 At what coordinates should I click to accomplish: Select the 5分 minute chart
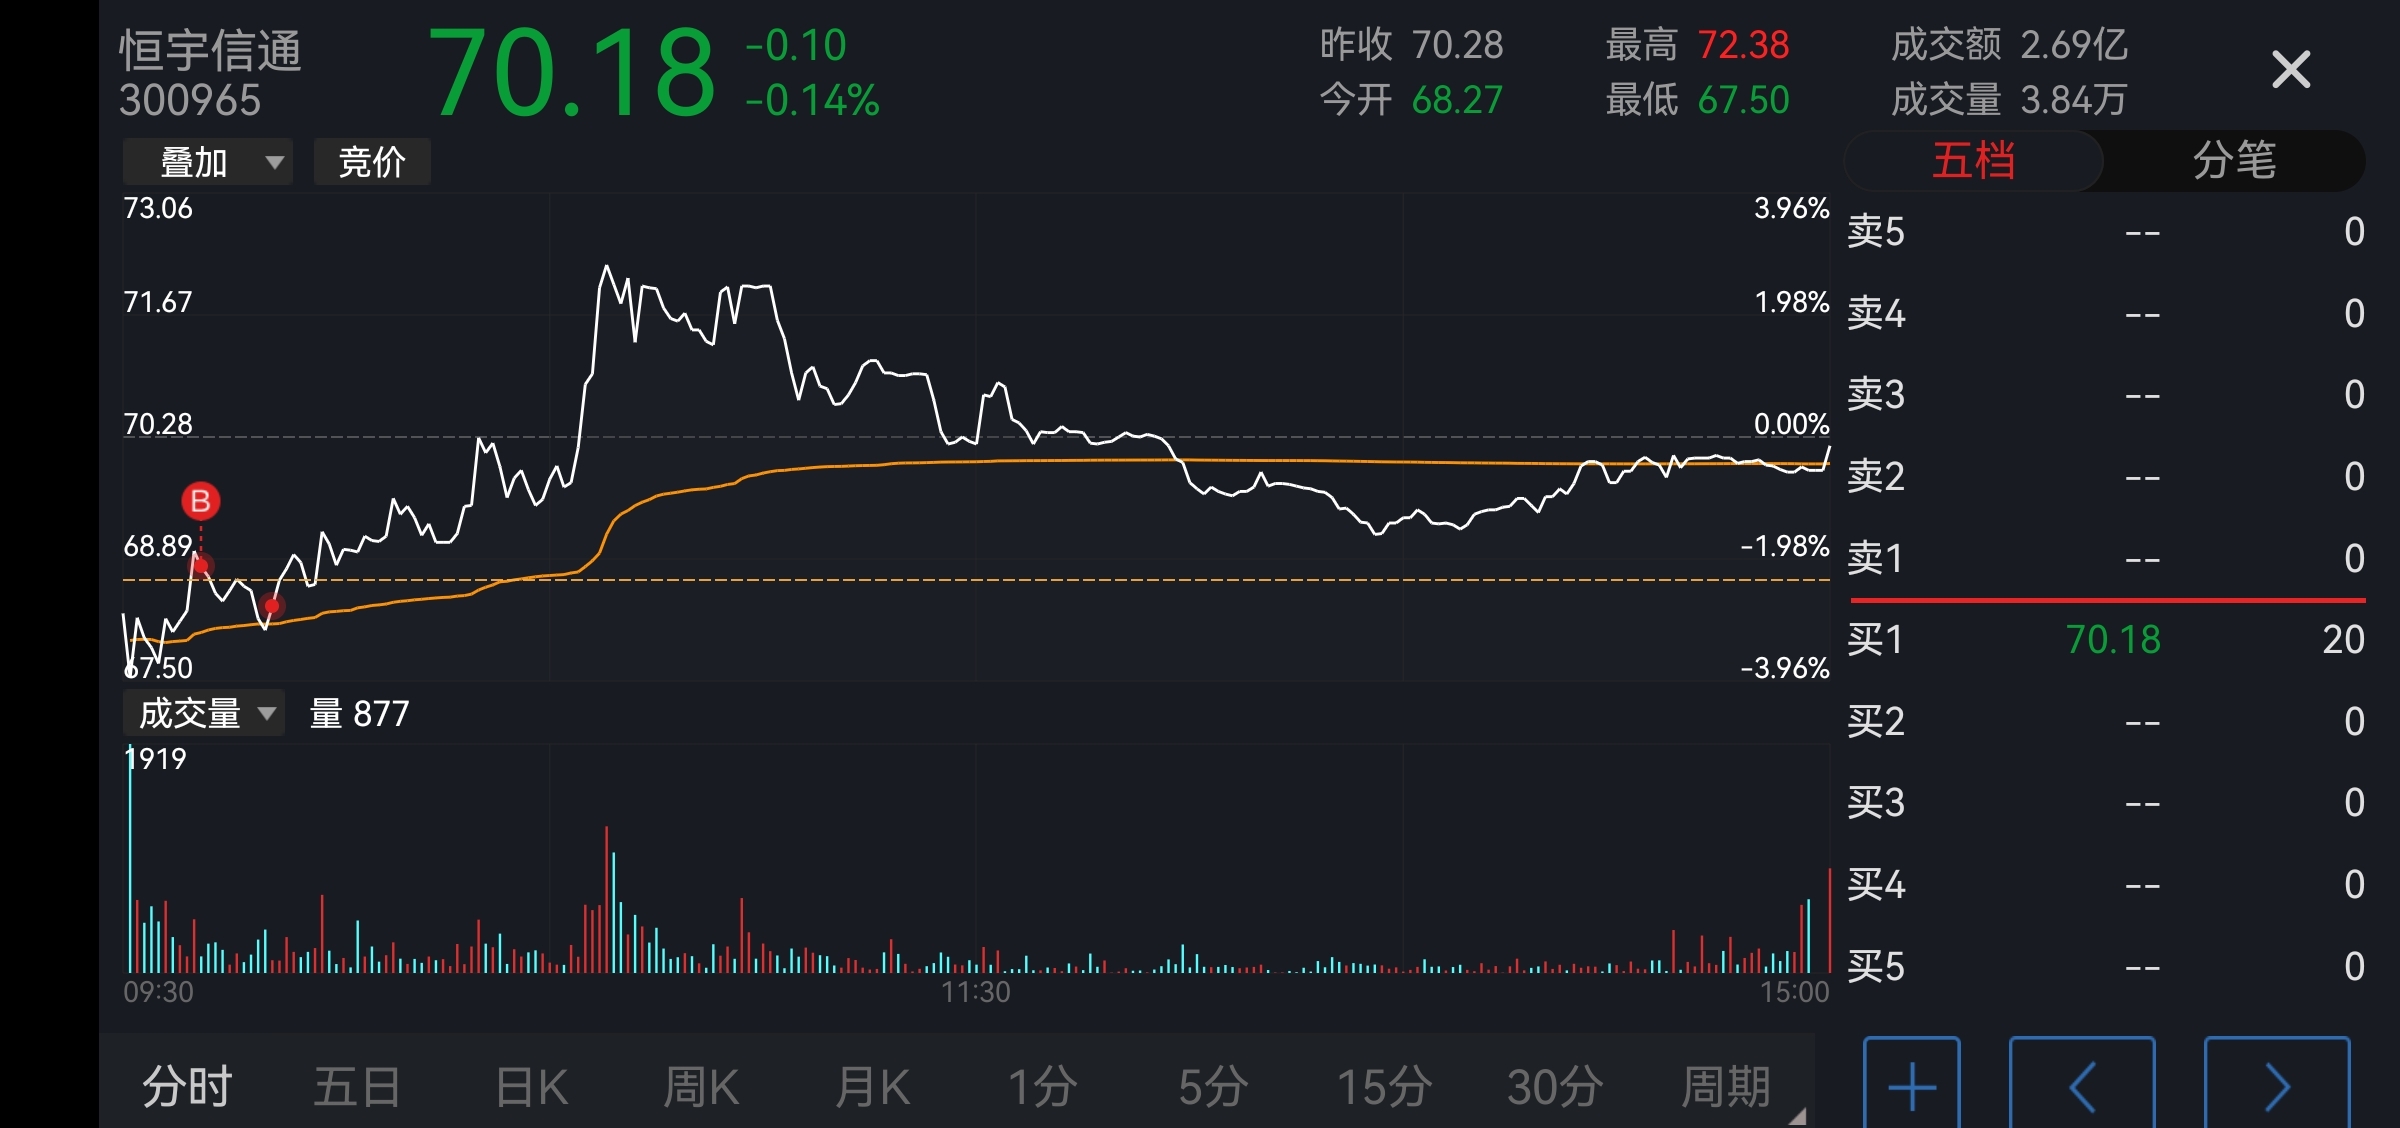[1212, 1087]
